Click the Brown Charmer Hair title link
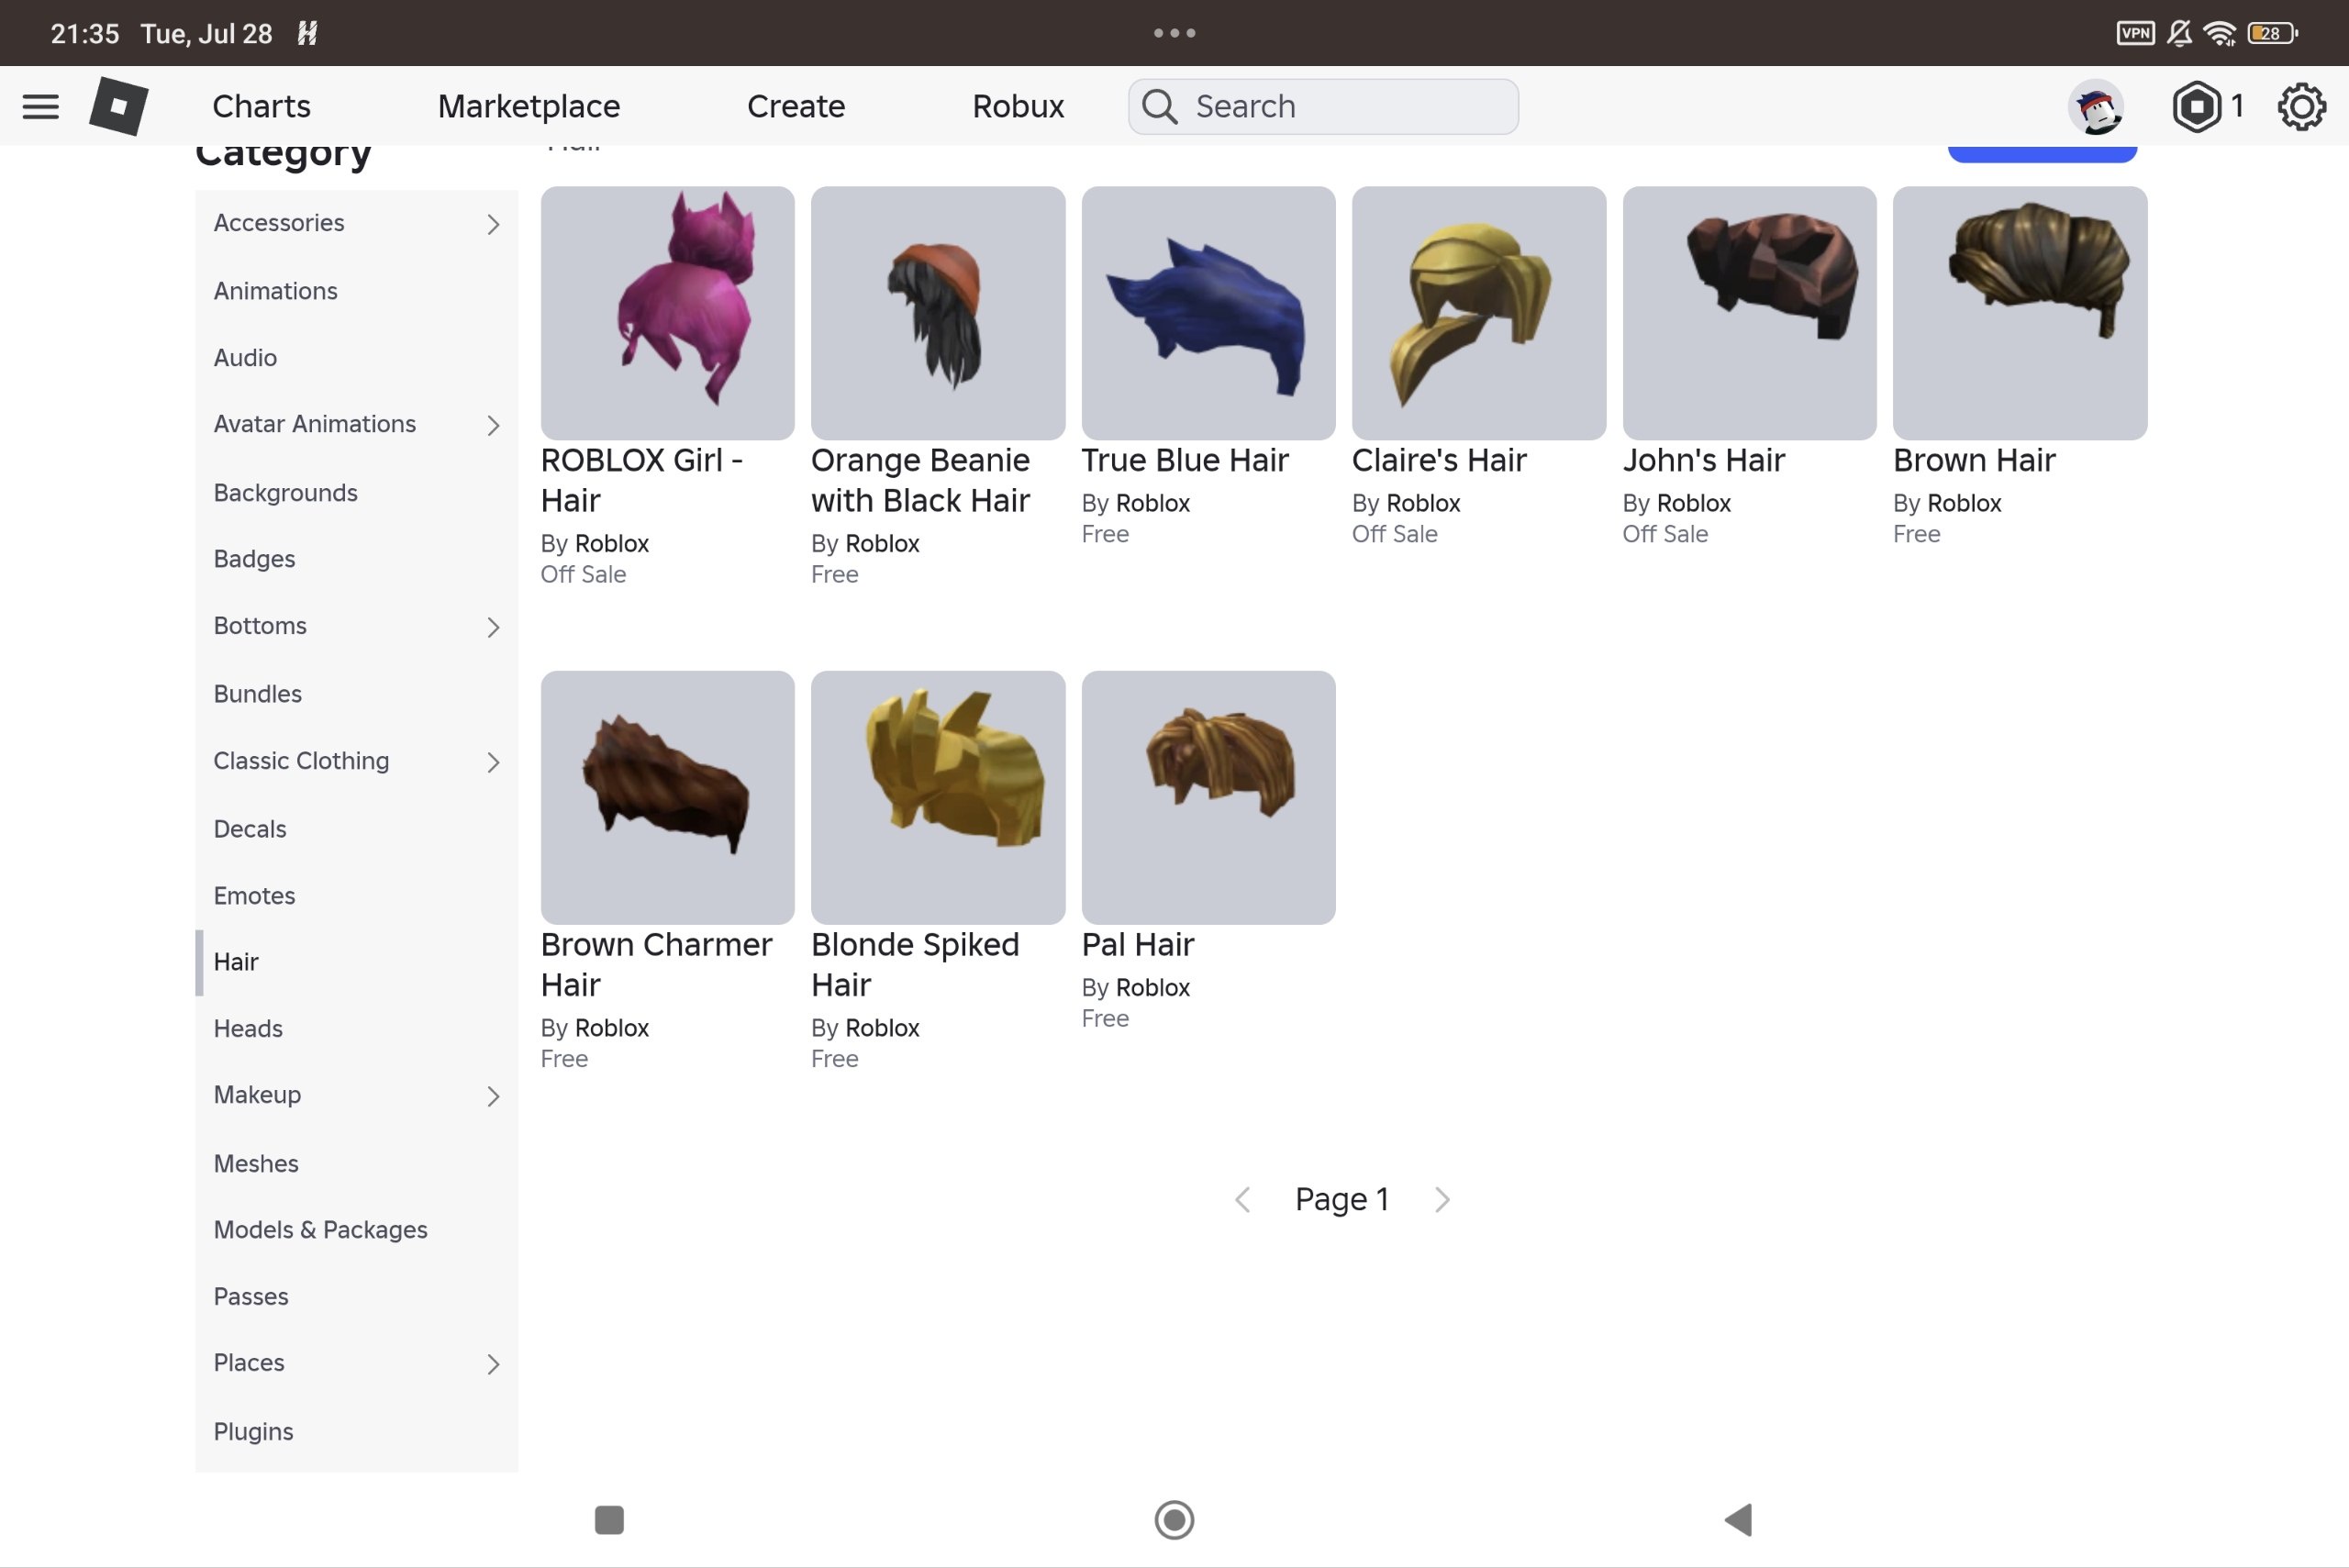The height and width of the screenshot is (1568, 2349). tap(656, 965)
